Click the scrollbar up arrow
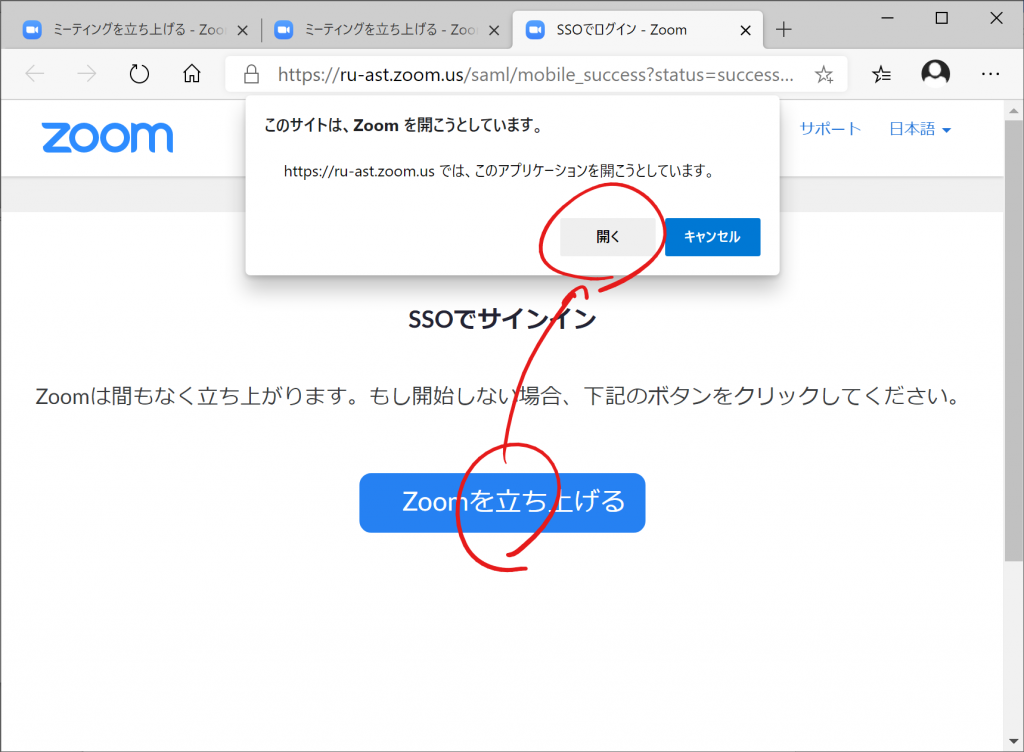This screenshot has height=752, width=1024. tap(1014, 110)
